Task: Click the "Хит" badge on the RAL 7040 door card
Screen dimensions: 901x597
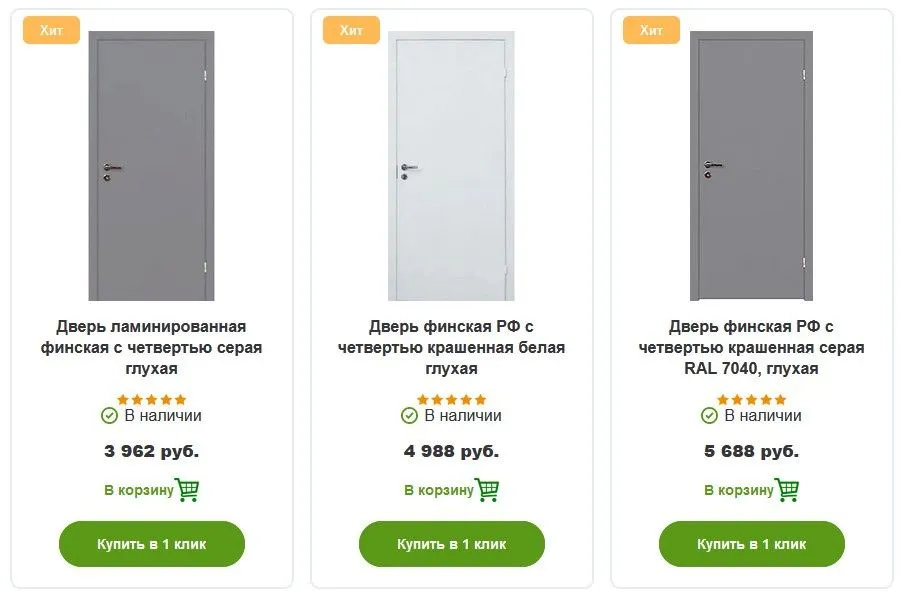Action: [651, 30]
